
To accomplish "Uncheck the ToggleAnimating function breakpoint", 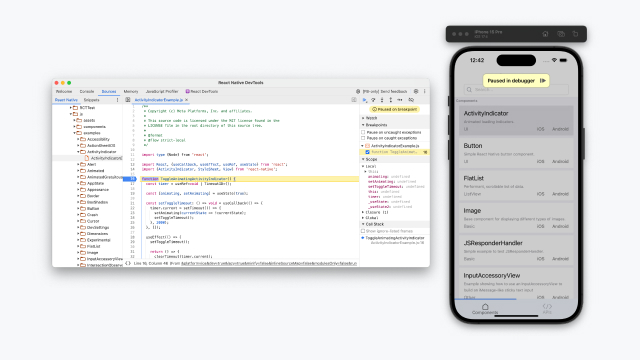I will point(367,152).
